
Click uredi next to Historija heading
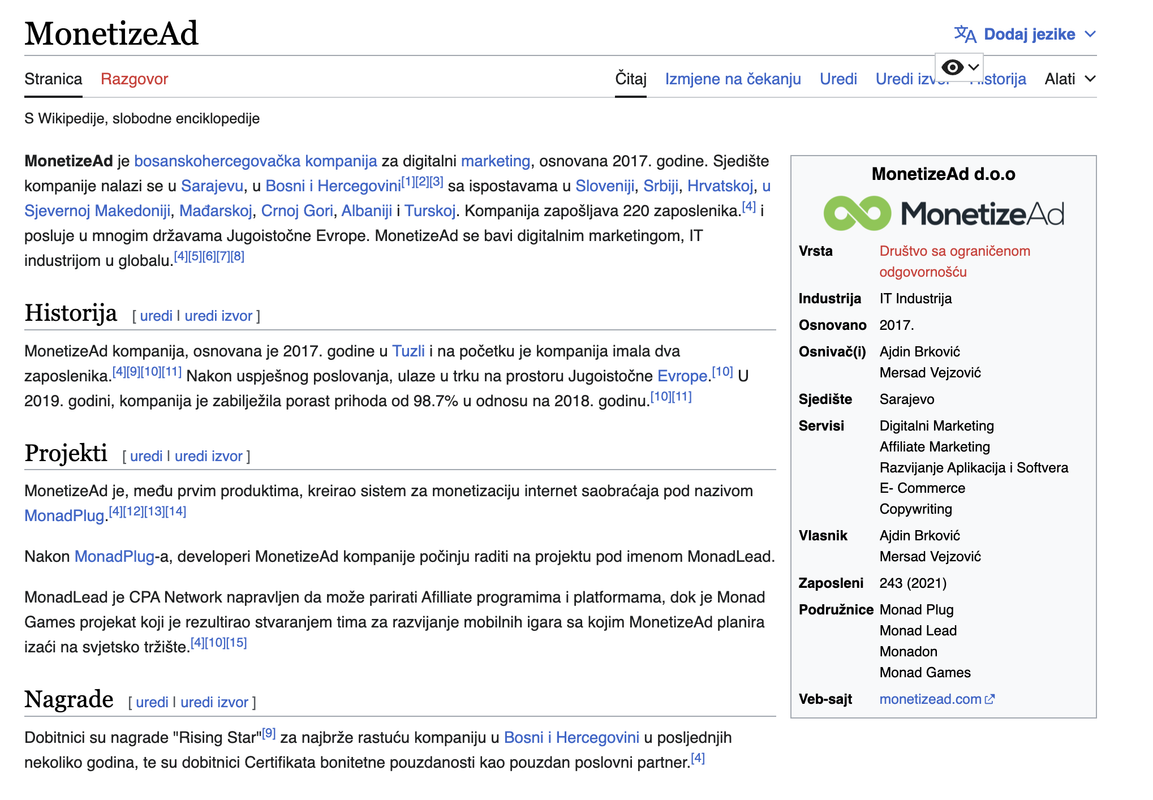click(156, 316)
